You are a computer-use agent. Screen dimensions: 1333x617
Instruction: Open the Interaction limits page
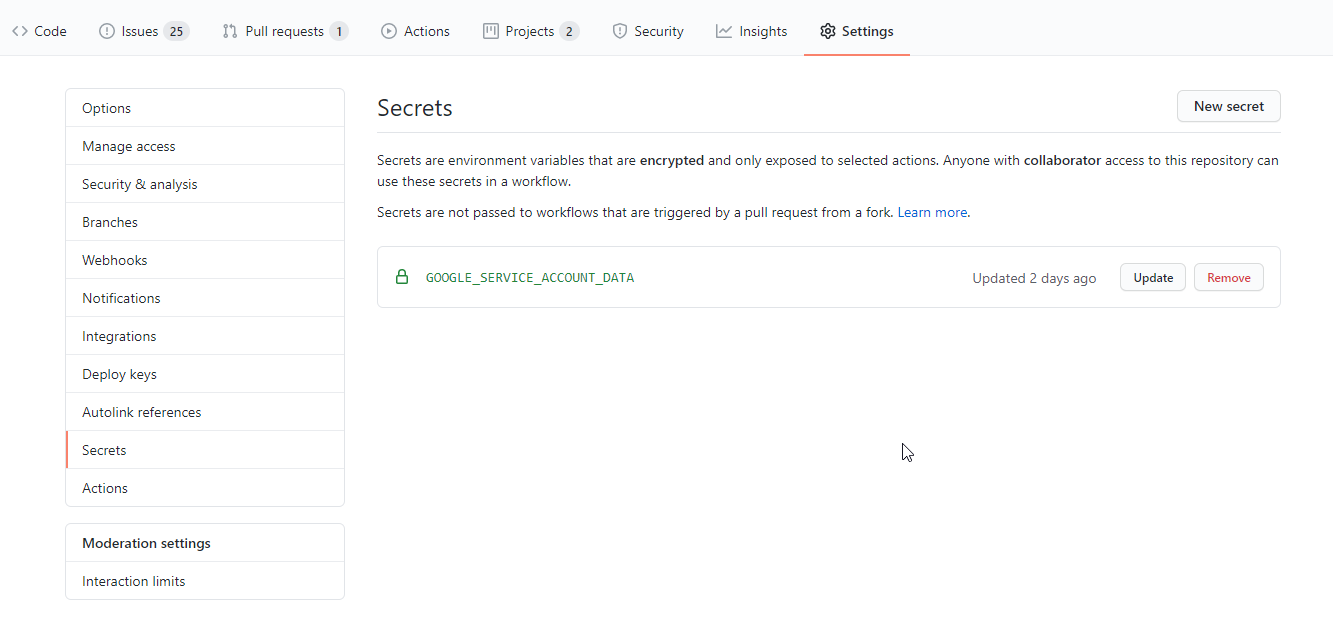[x=134, y=581]
